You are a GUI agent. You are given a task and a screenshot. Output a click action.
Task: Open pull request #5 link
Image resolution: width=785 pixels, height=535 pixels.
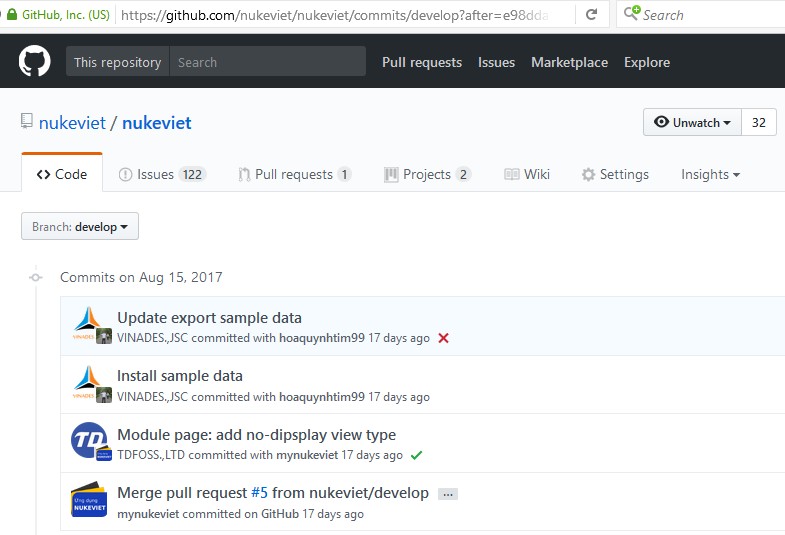(259, 493)
